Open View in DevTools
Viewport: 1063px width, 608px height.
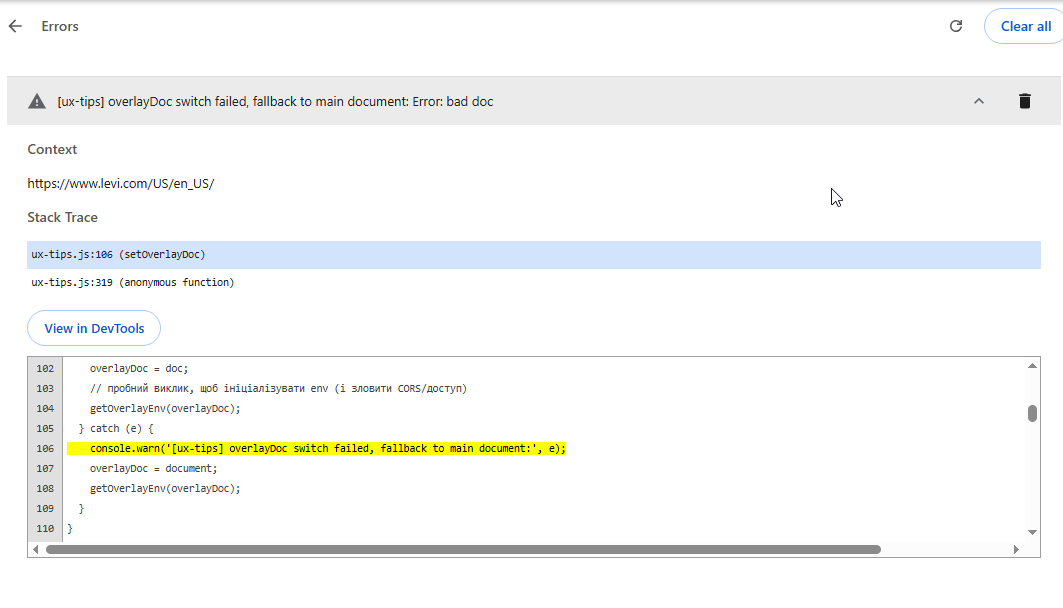[94, 328]
